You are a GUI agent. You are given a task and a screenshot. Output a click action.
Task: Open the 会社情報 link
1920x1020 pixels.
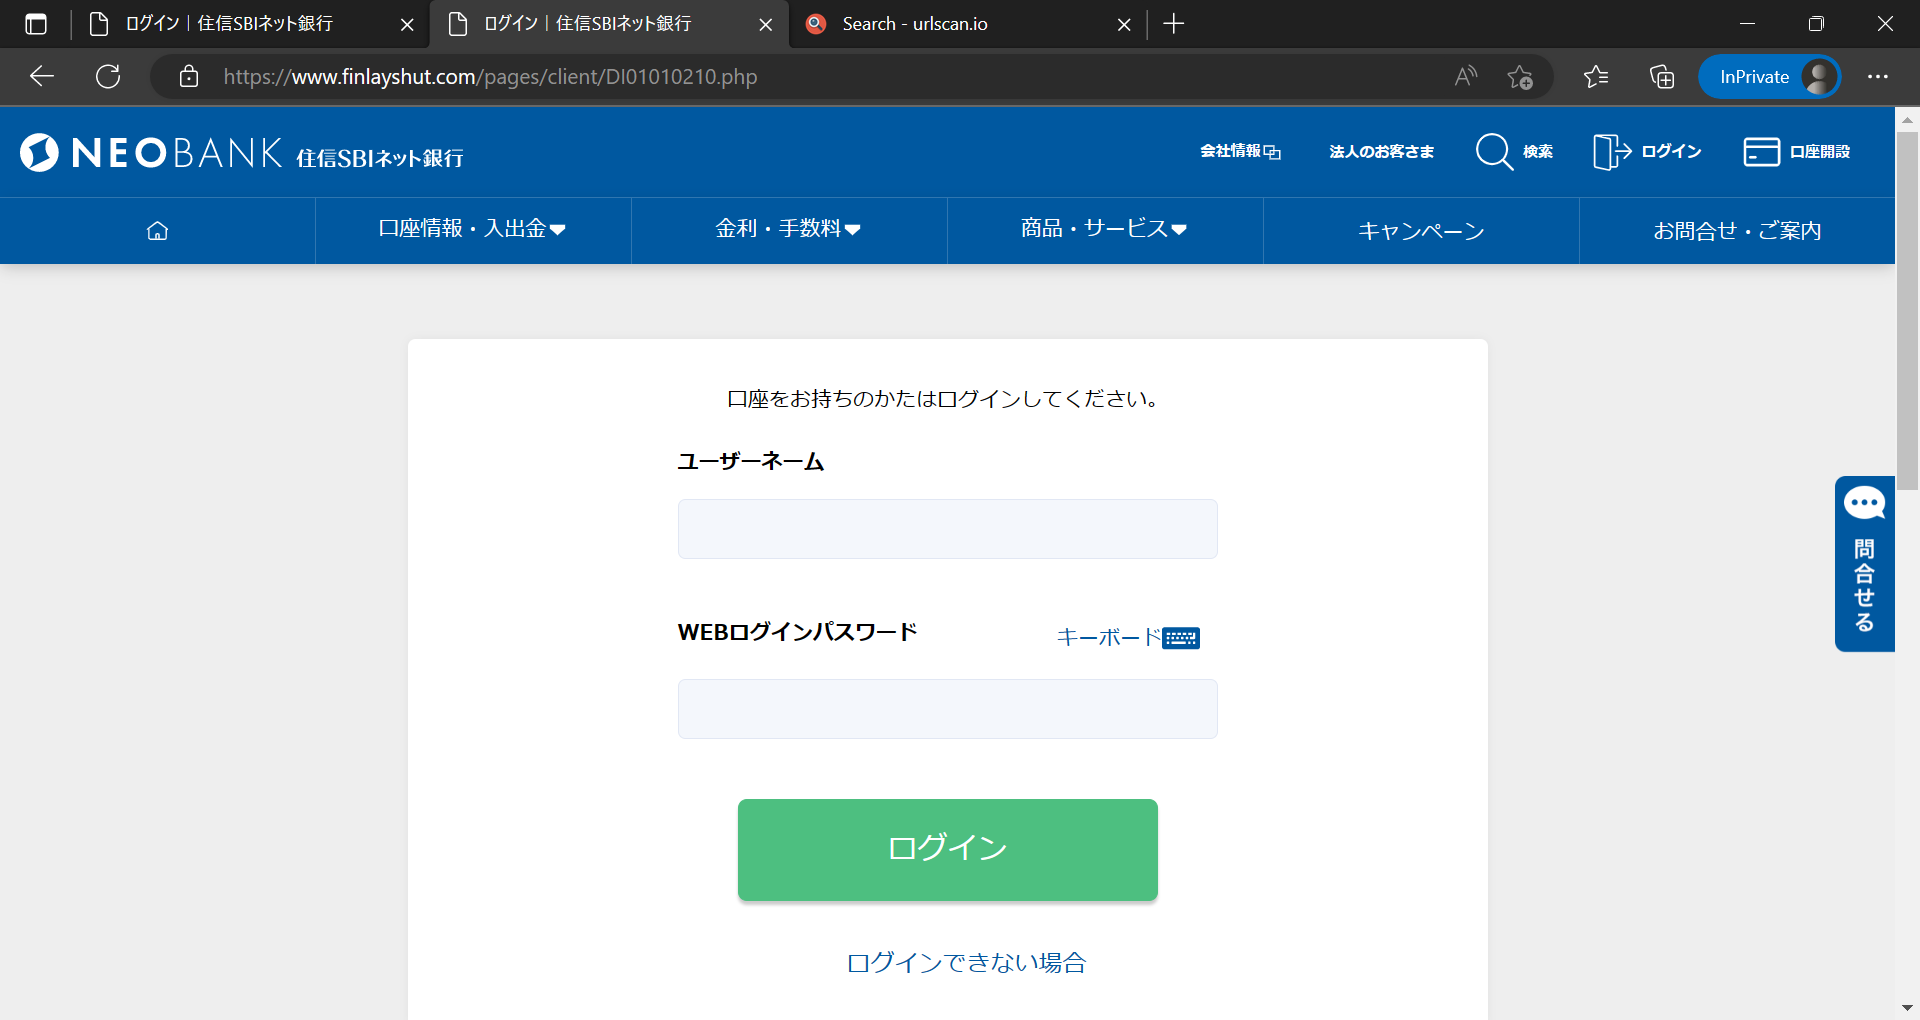(x=1240, y=151)
